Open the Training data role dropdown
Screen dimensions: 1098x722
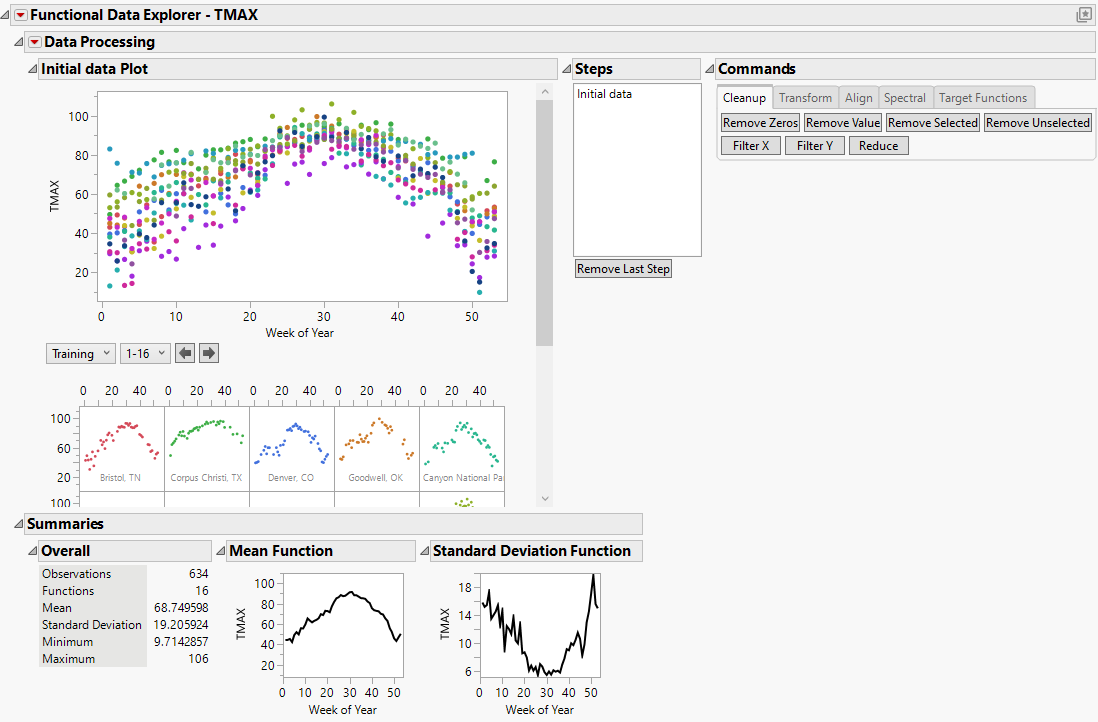80,353
